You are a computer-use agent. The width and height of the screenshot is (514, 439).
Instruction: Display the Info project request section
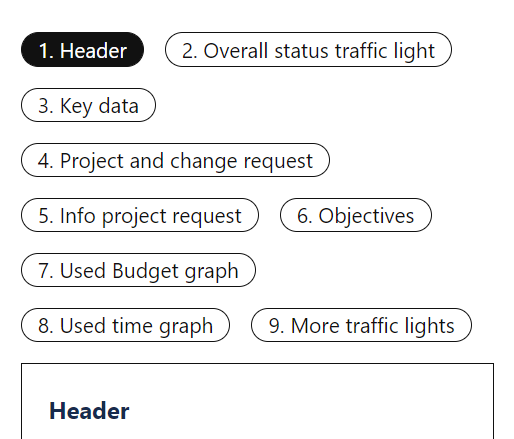(140, 215)
